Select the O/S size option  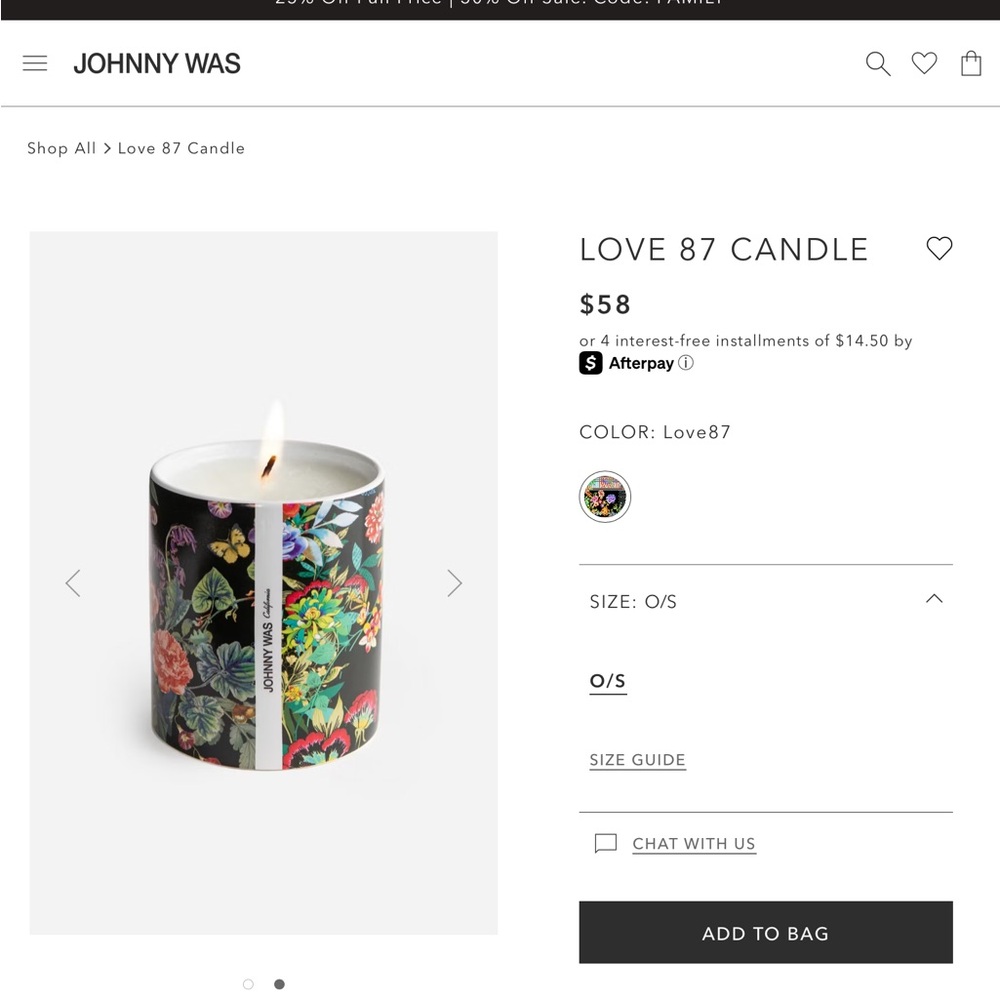click(x=607, y=680)
